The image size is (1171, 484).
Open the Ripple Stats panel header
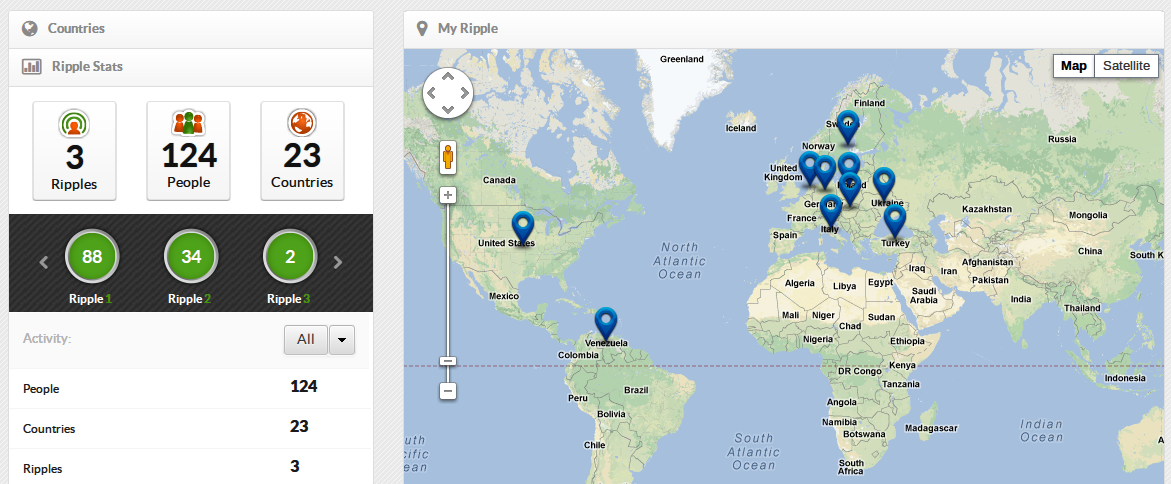pyautogui.click(x=191, y=66)
